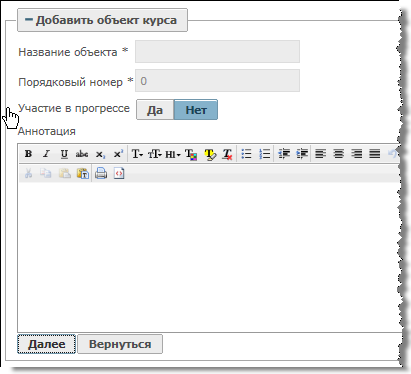
Task: Insert a bulleted list
Action: [x=246, y=154]
